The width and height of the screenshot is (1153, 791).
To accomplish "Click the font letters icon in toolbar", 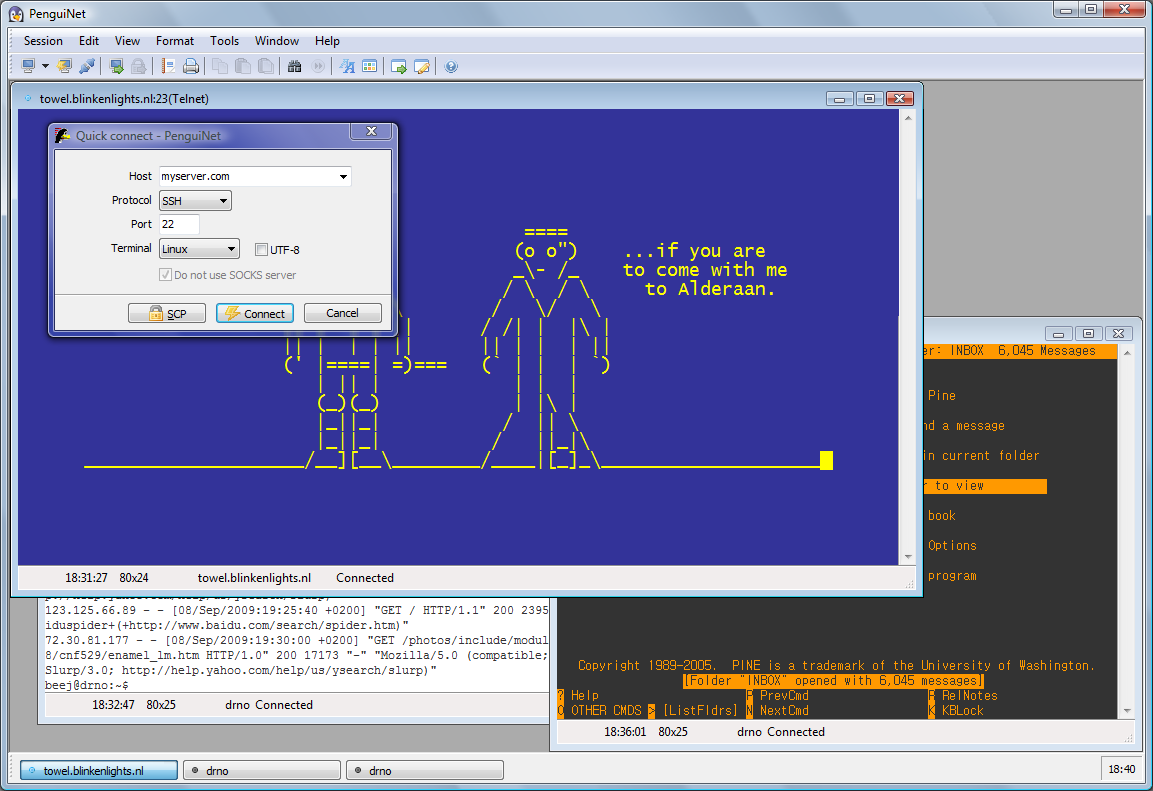I will (x=347, y=66).
